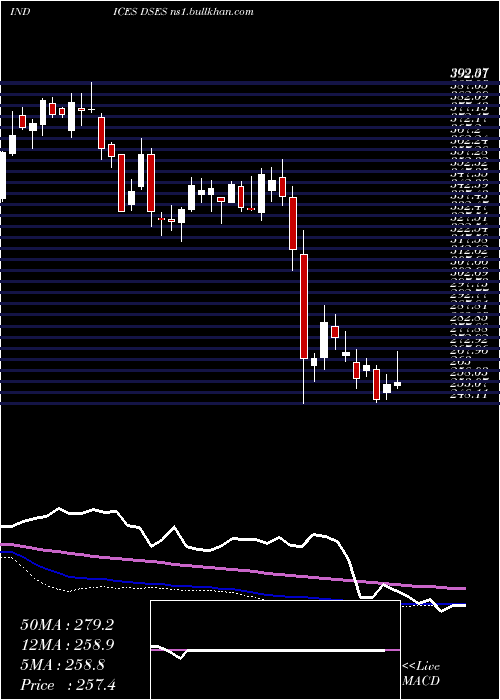500x700 pixels.
Task: Click the MACD inset chart box
Action: point(275,650)
